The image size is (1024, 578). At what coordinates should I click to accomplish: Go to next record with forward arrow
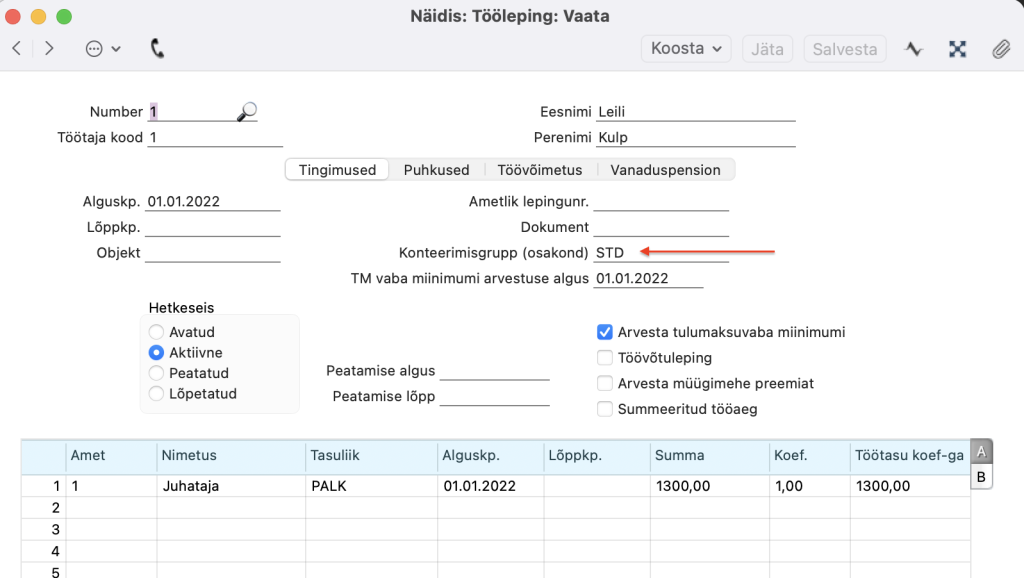49,48
